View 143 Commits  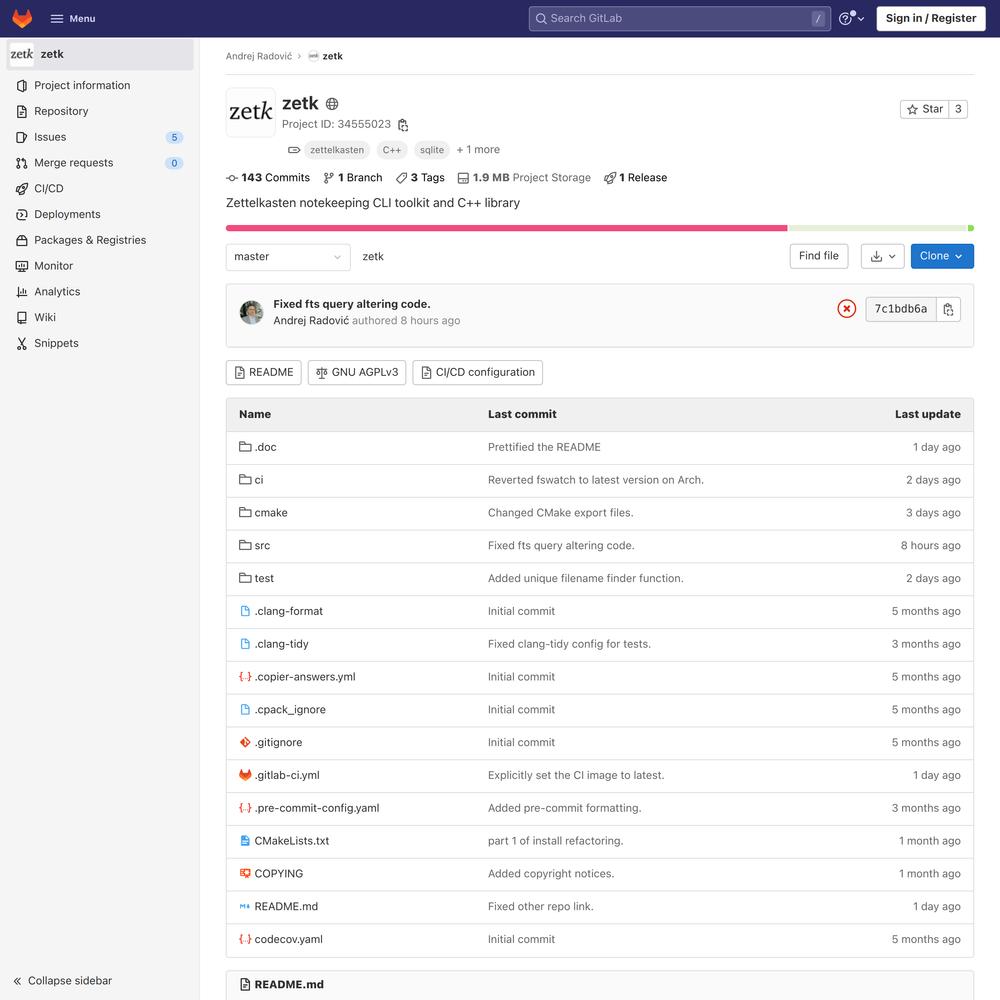coord(268,177)
